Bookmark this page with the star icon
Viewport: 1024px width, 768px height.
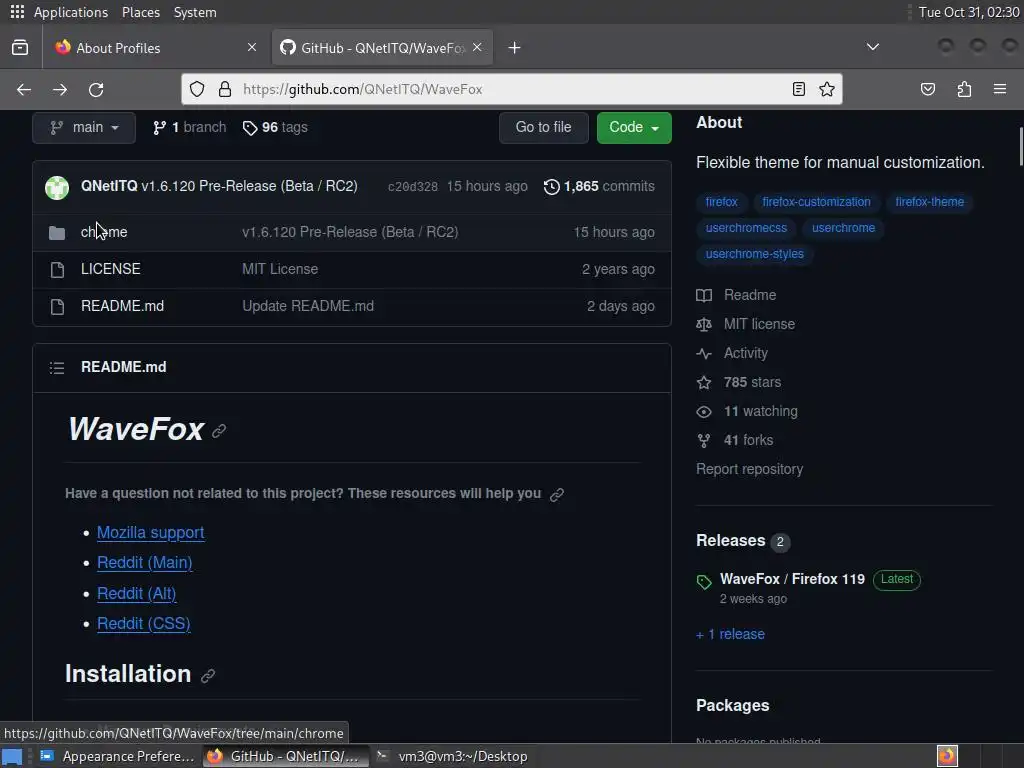827,89
